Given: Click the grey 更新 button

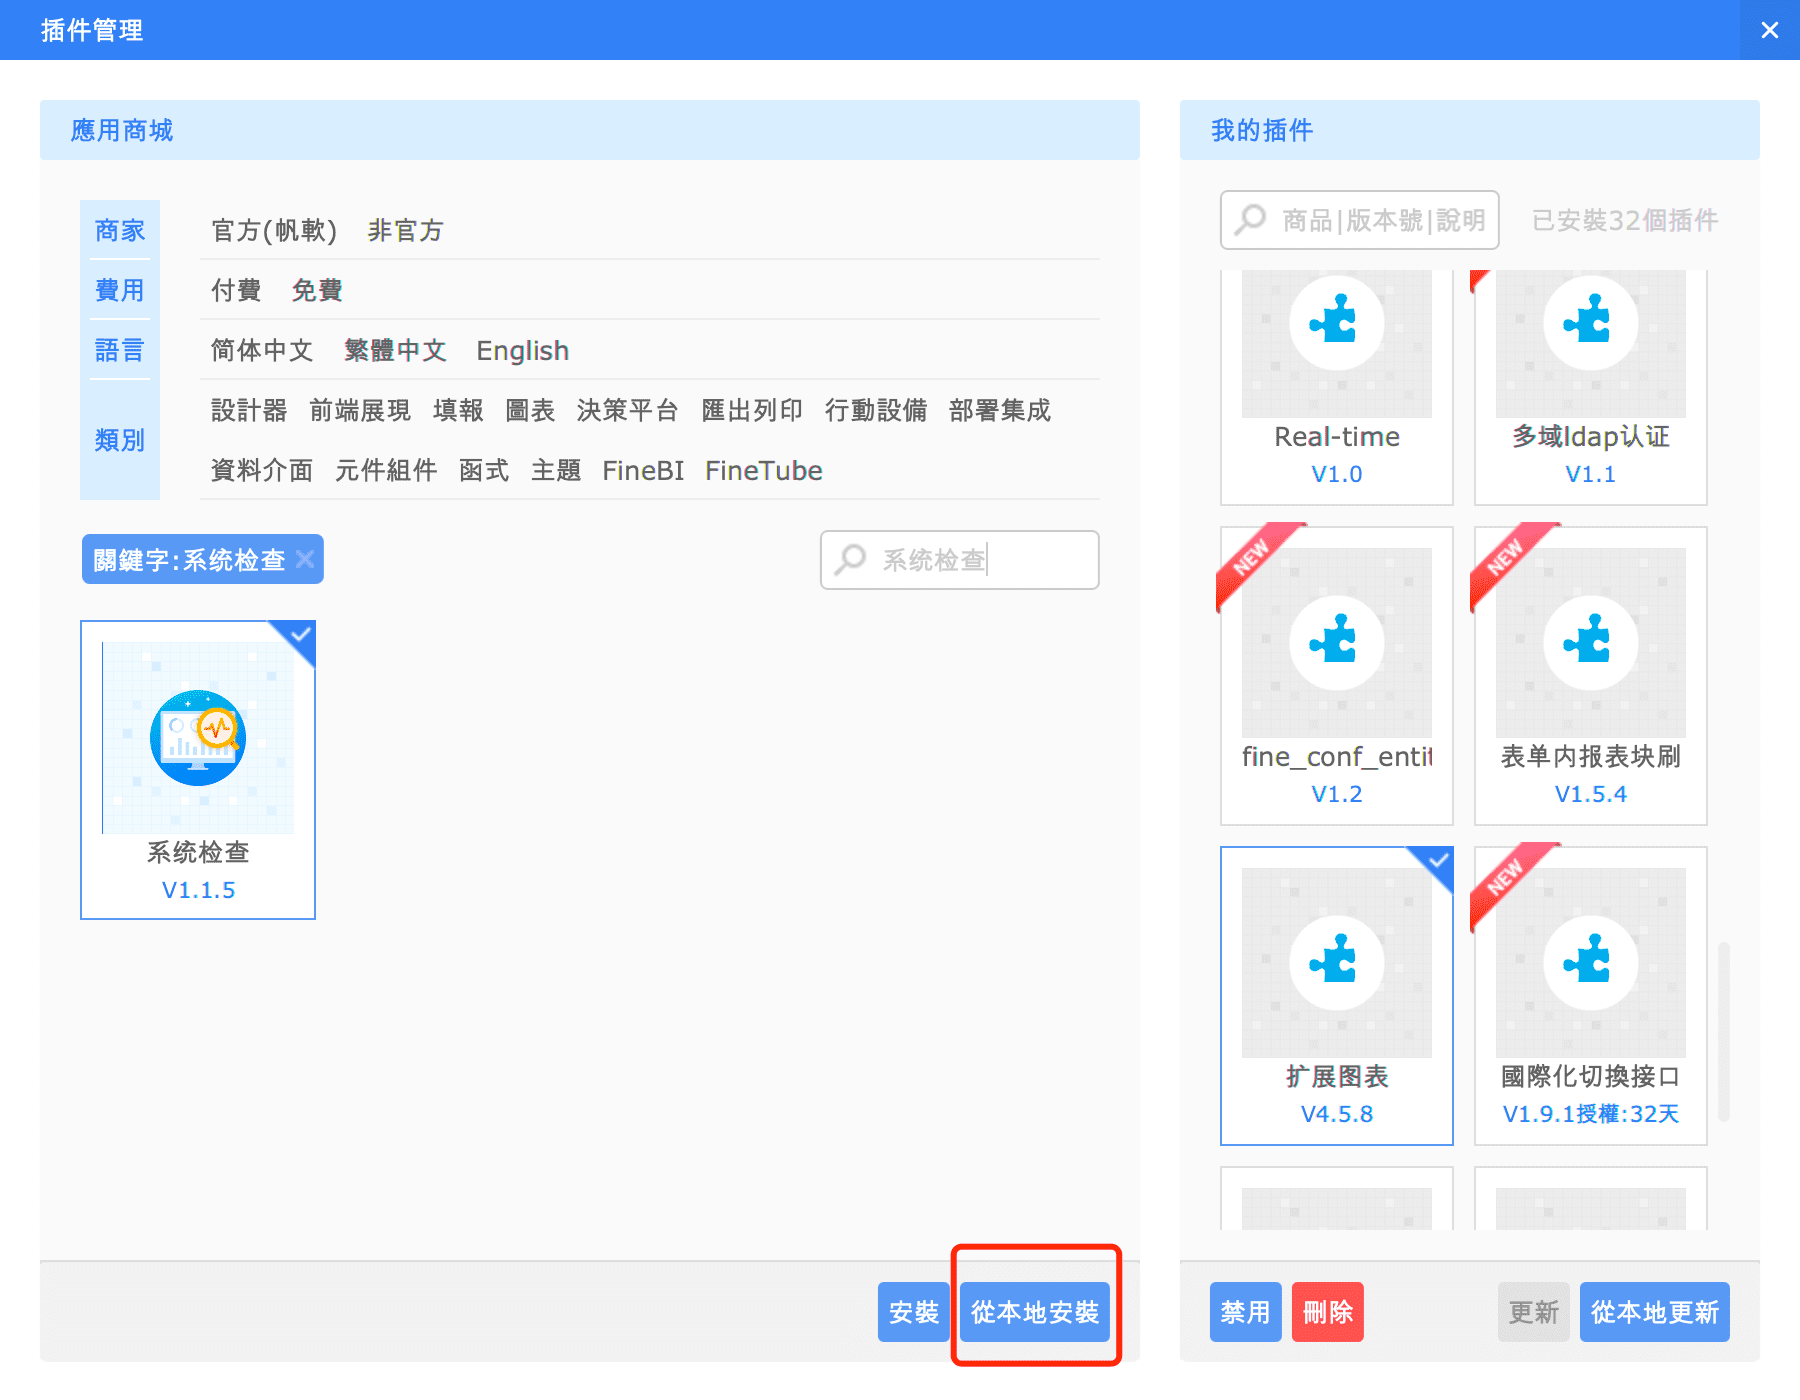Looking at the screenshot, I should point(1534,1312).
